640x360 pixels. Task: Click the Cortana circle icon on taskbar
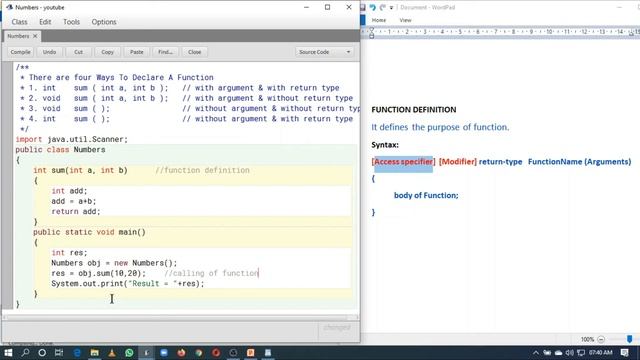(42, 352)
